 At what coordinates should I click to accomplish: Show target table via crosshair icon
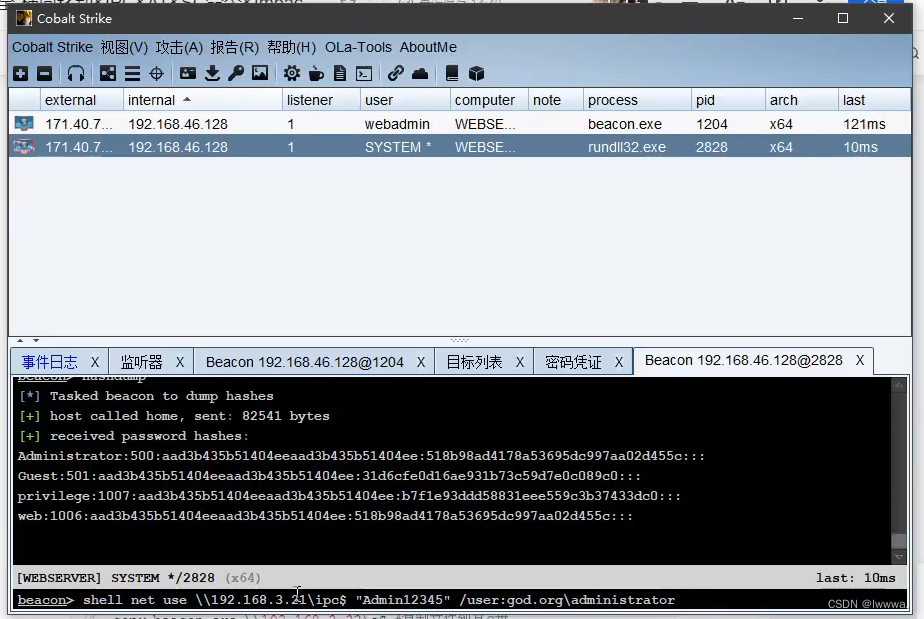coord(157,74)
